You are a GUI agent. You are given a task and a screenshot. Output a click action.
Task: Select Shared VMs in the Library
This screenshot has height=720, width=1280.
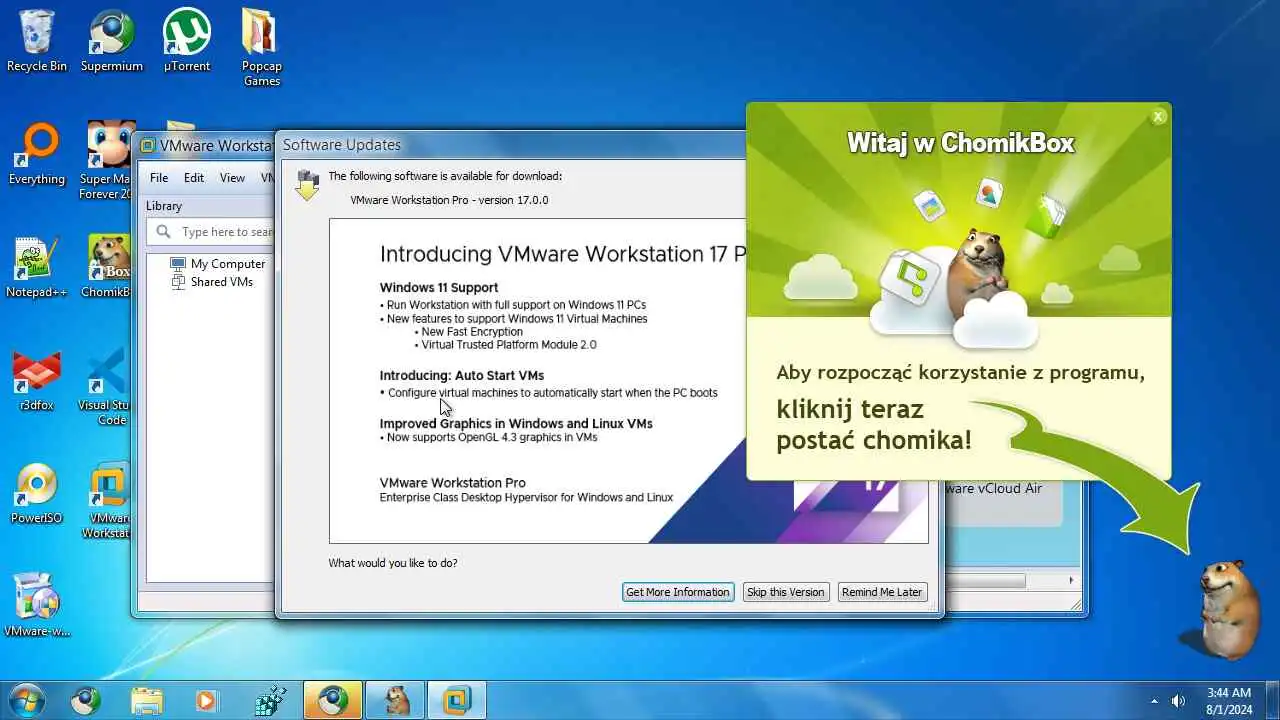(212, 282)
